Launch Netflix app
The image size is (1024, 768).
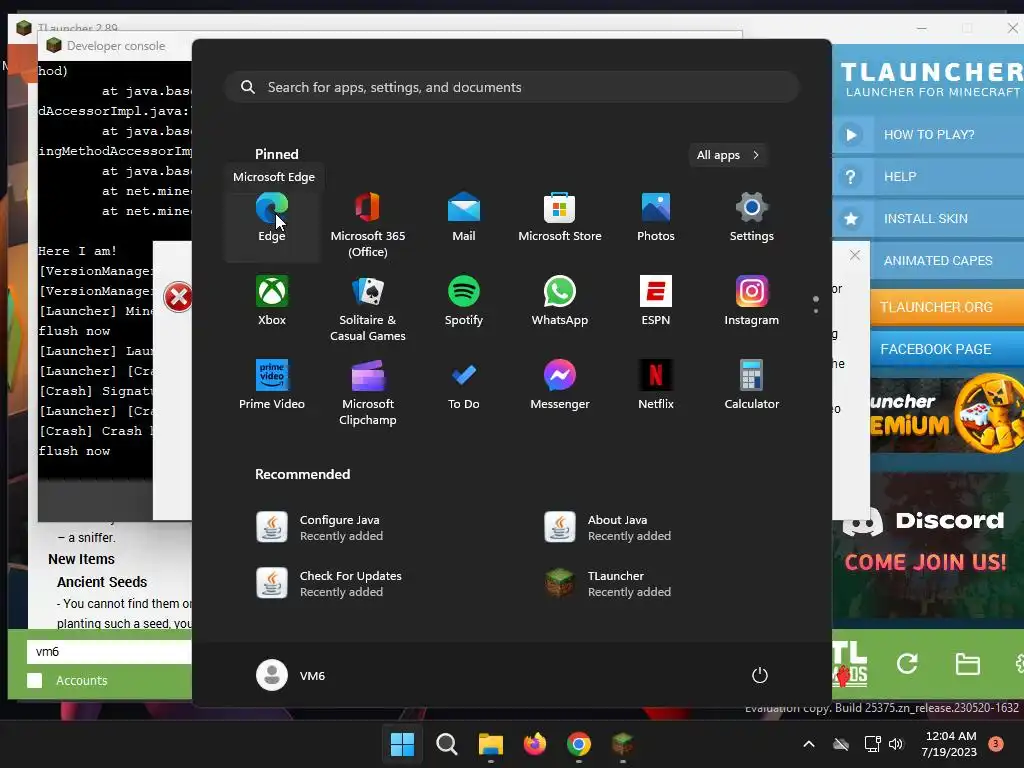pos(656,385)
